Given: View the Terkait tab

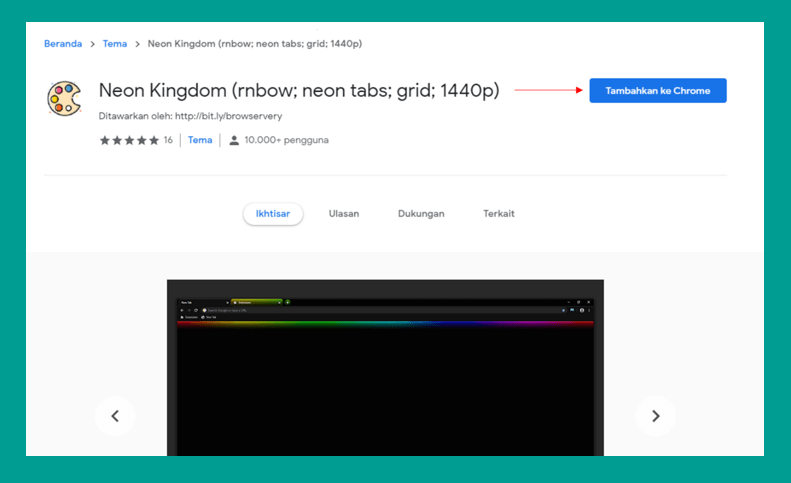Looking at the screenshot, I should [x=499, y=213].
